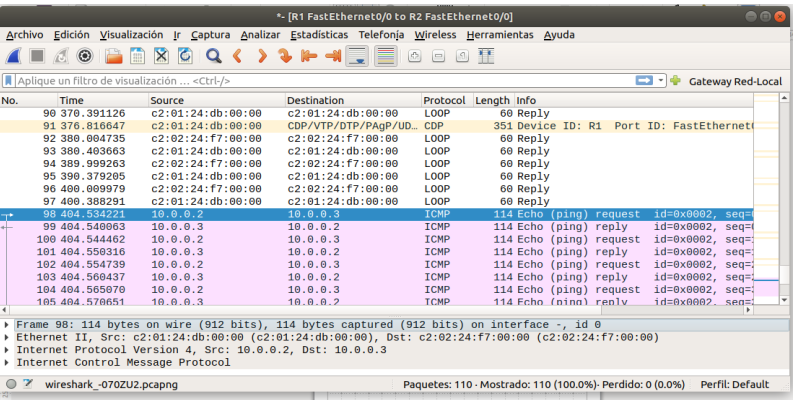This screenshot has width=793, height=402.
Task: Add a filter button with plus icon
Action: pyautogui.click(x=675, y=81)
